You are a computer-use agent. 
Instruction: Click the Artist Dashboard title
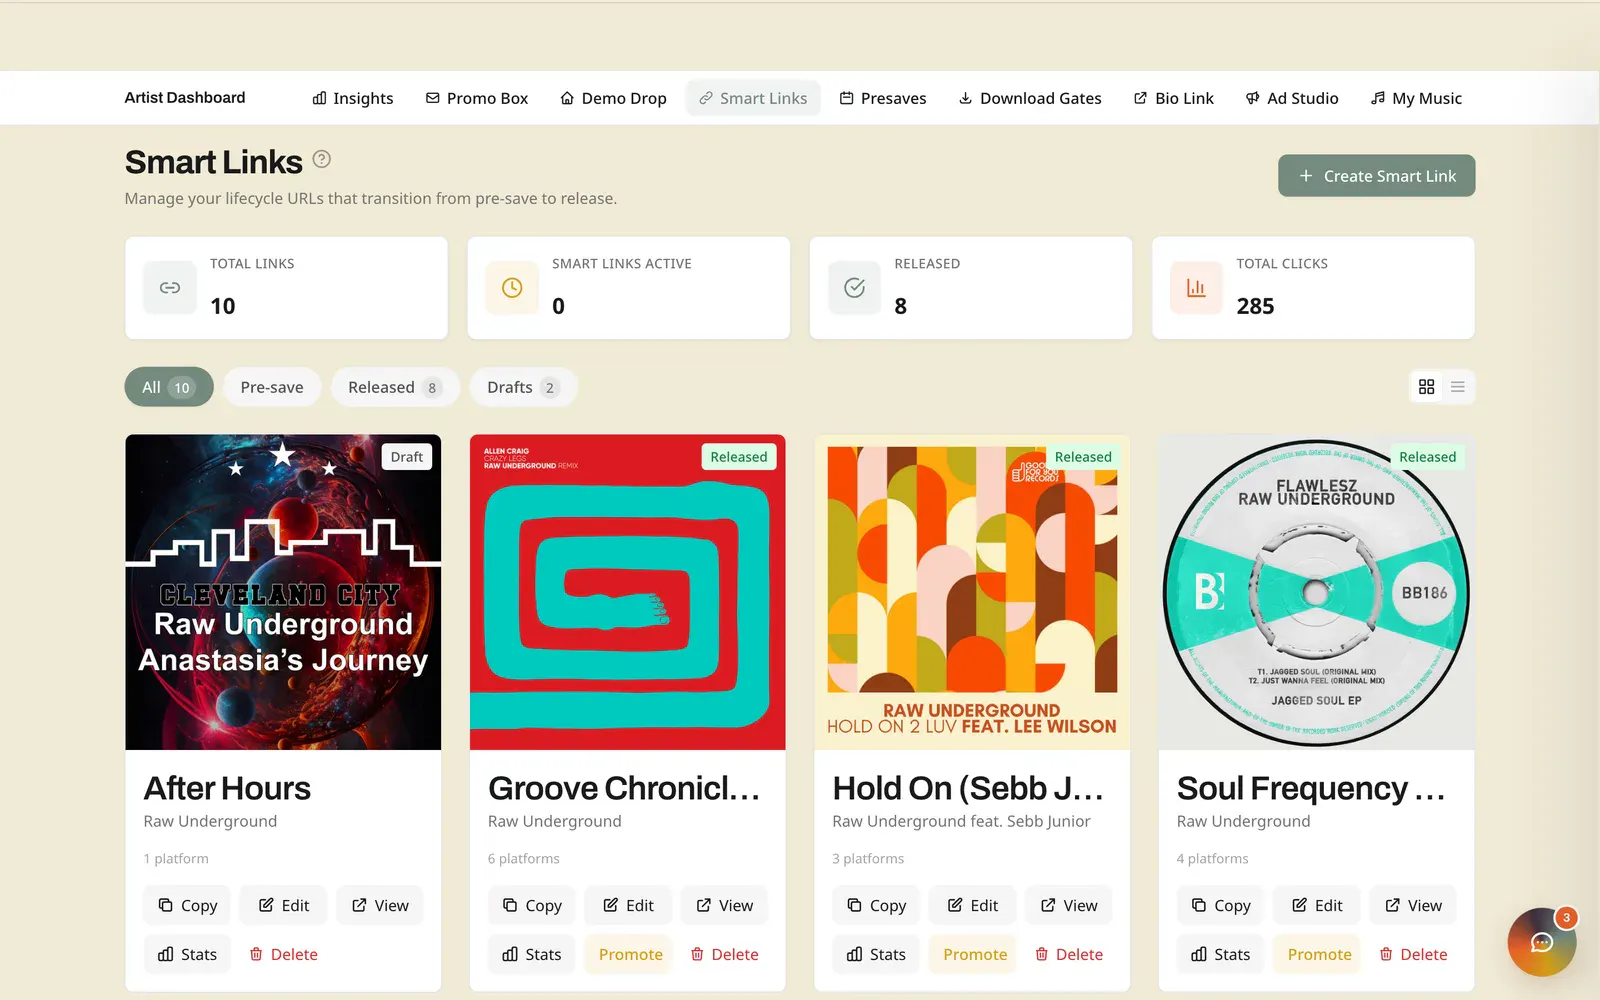[185, 97]
